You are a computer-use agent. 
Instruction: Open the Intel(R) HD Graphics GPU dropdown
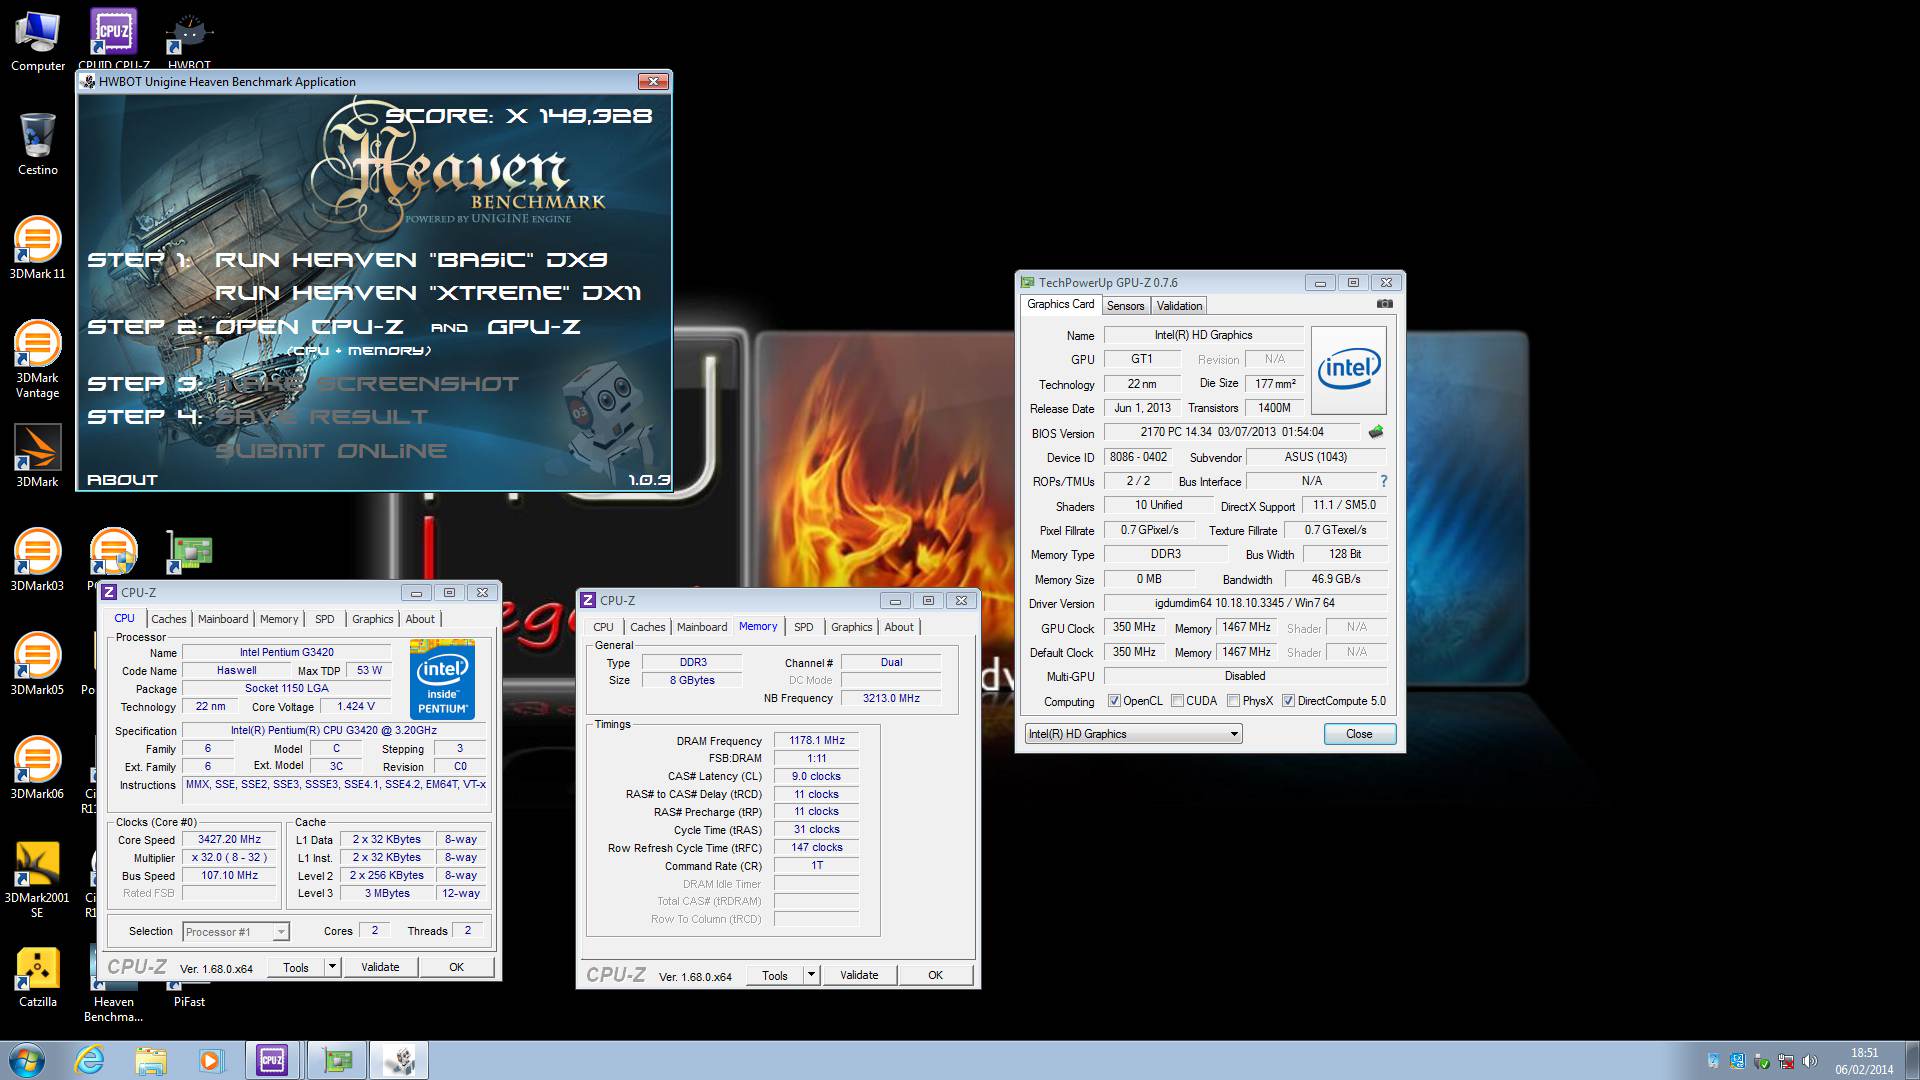tap(1133, 734)
